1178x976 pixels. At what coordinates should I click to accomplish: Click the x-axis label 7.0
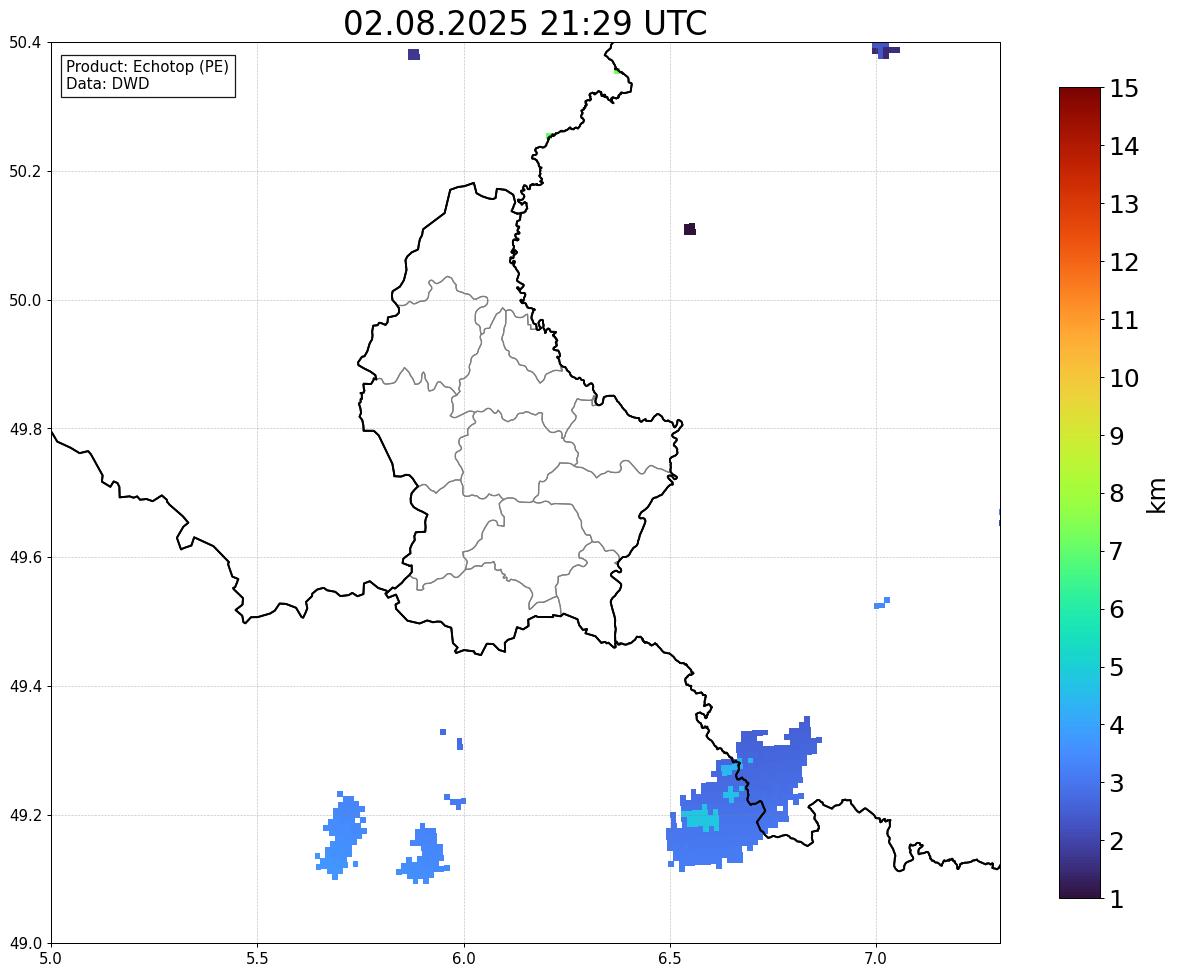(x=876, y=959)
